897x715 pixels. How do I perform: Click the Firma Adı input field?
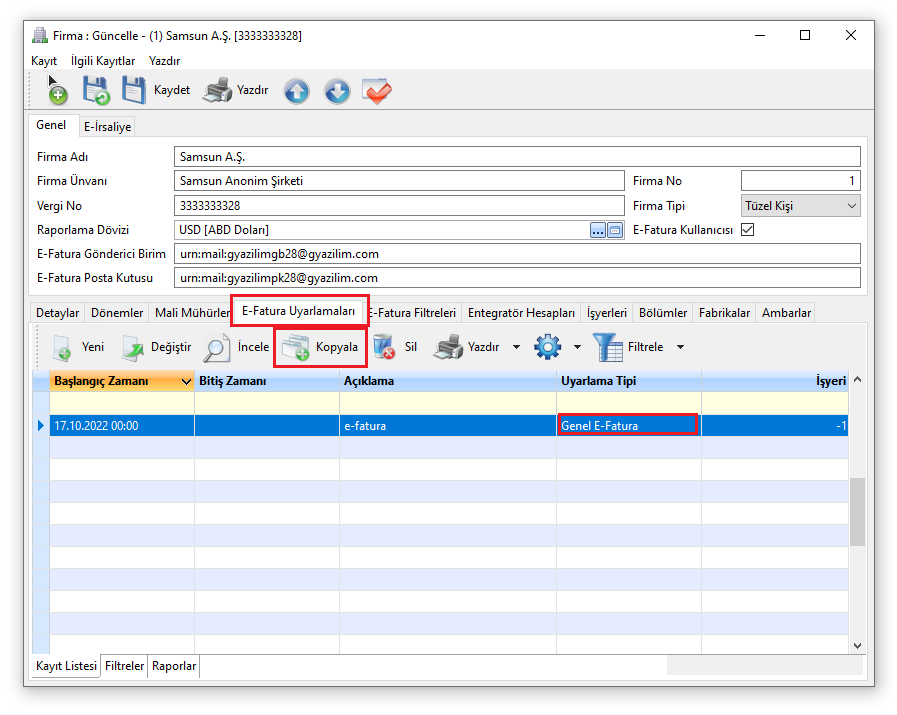tap(517, 157)
